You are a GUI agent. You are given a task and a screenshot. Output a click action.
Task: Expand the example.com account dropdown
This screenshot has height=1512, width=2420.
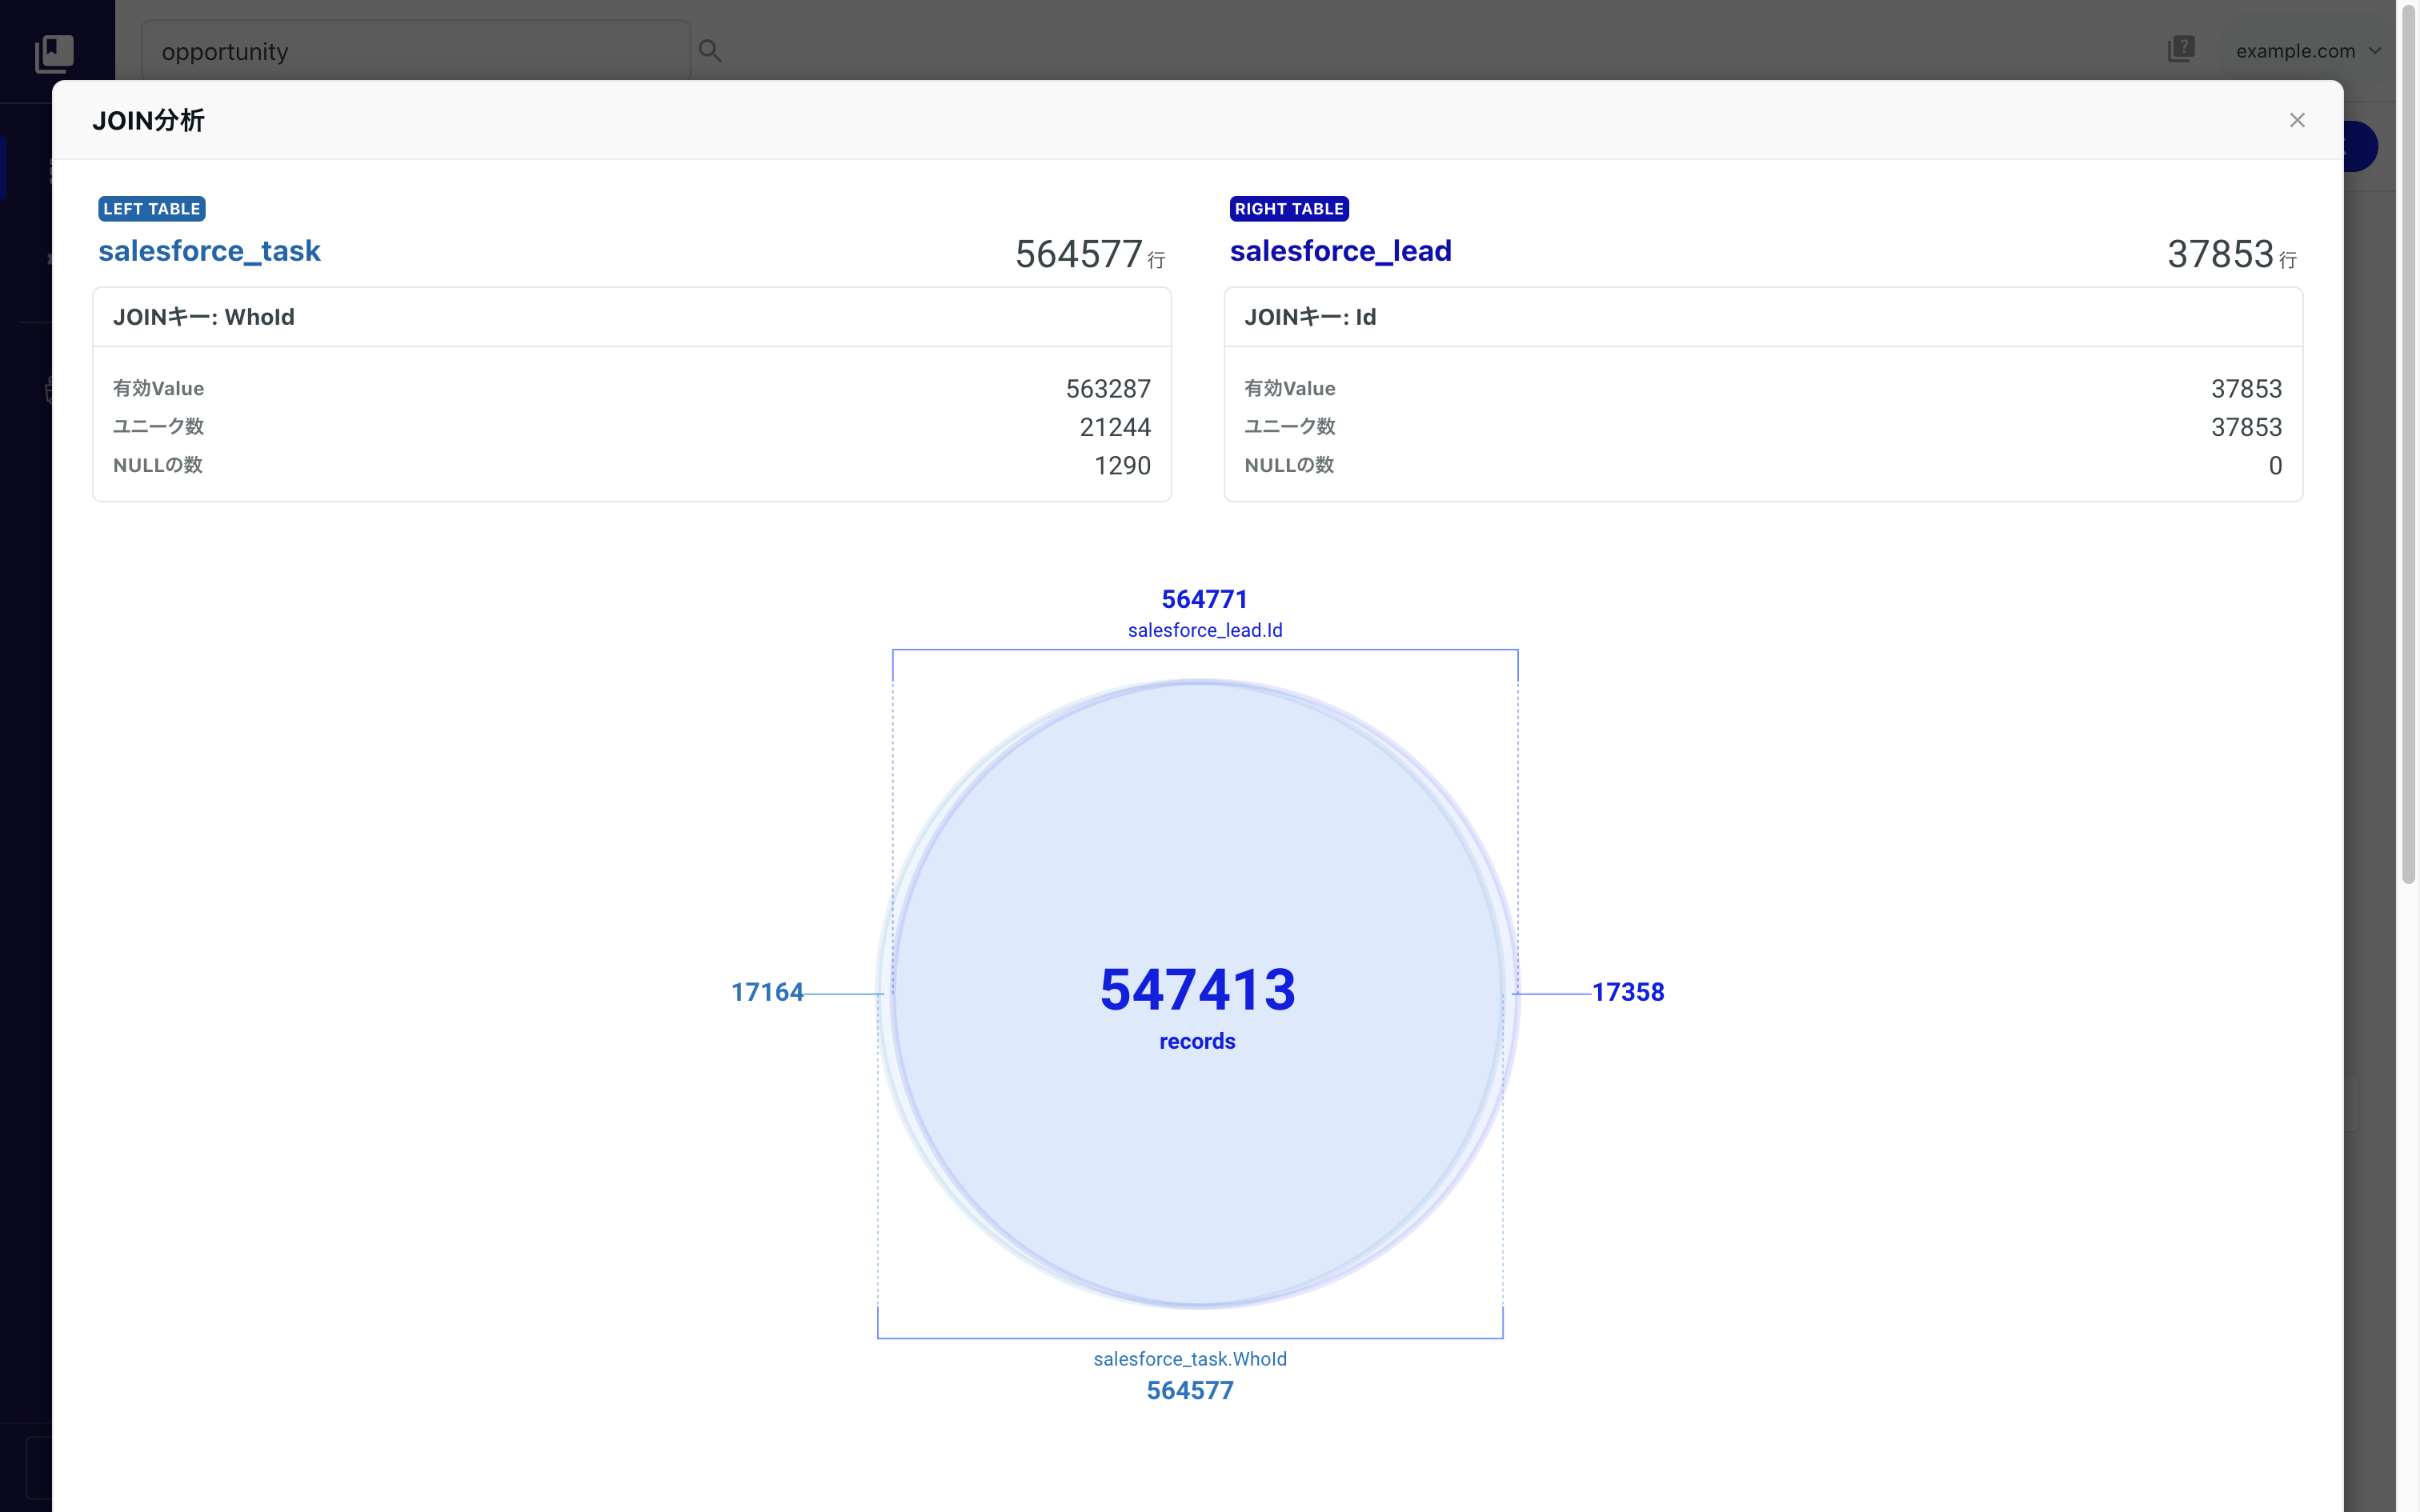pyautogui.click(x=2308, y=51)
